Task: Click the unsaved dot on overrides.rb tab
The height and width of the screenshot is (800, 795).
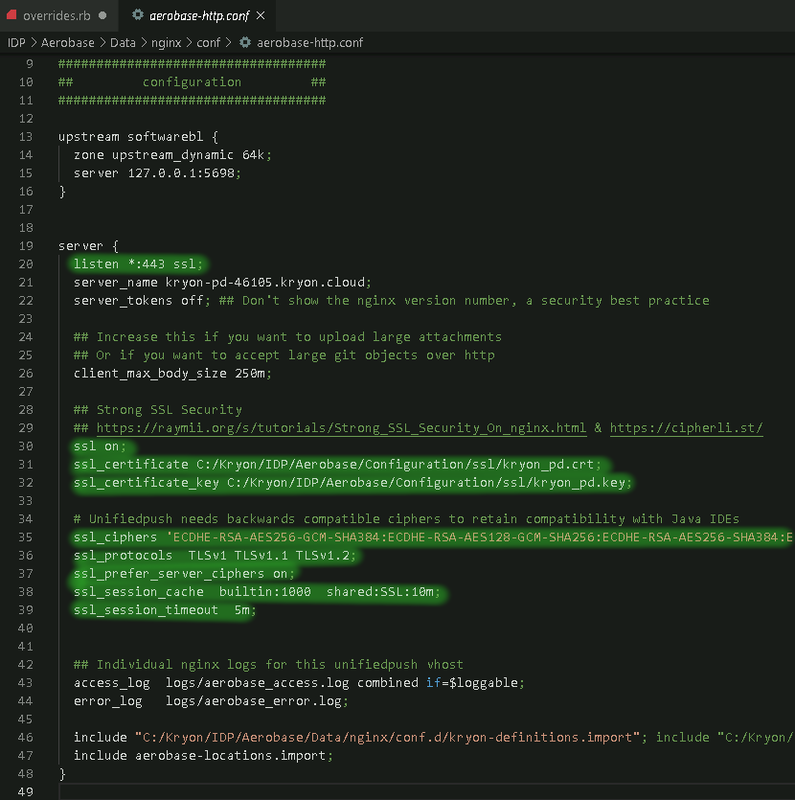Action: point(103,16)
